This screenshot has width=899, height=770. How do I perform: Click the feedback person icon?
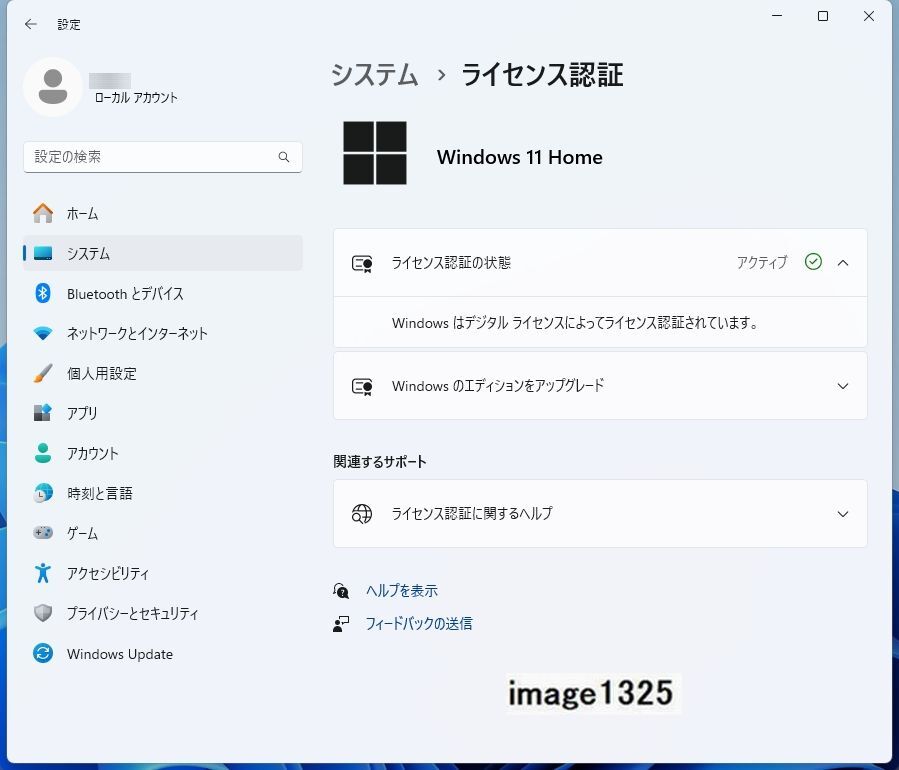coord(341,624)
